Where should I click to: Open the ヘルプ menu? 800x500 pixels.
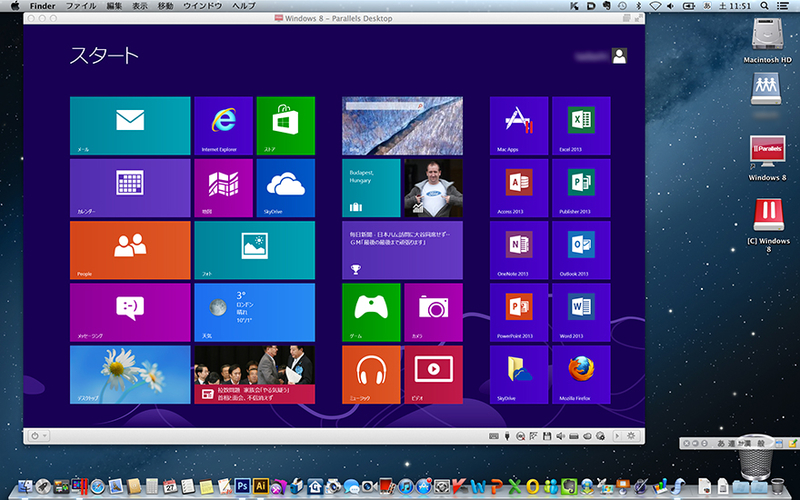244,6
